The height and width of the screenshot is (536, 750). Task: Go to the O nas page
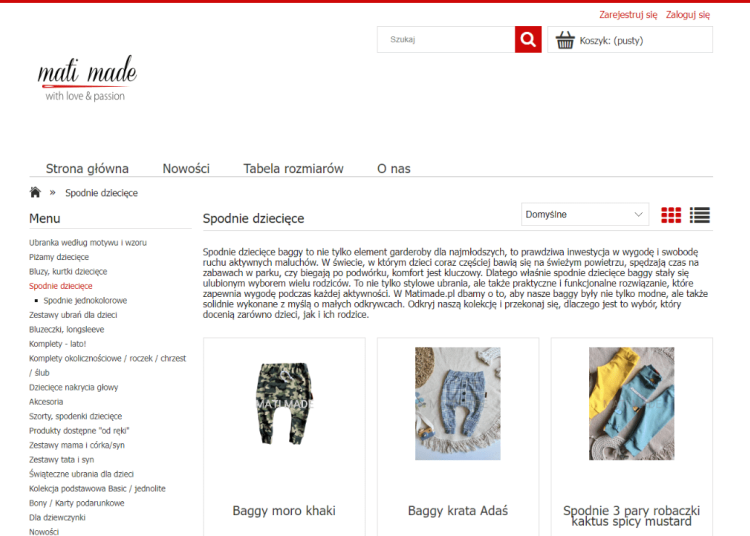[x=393, y=168]
